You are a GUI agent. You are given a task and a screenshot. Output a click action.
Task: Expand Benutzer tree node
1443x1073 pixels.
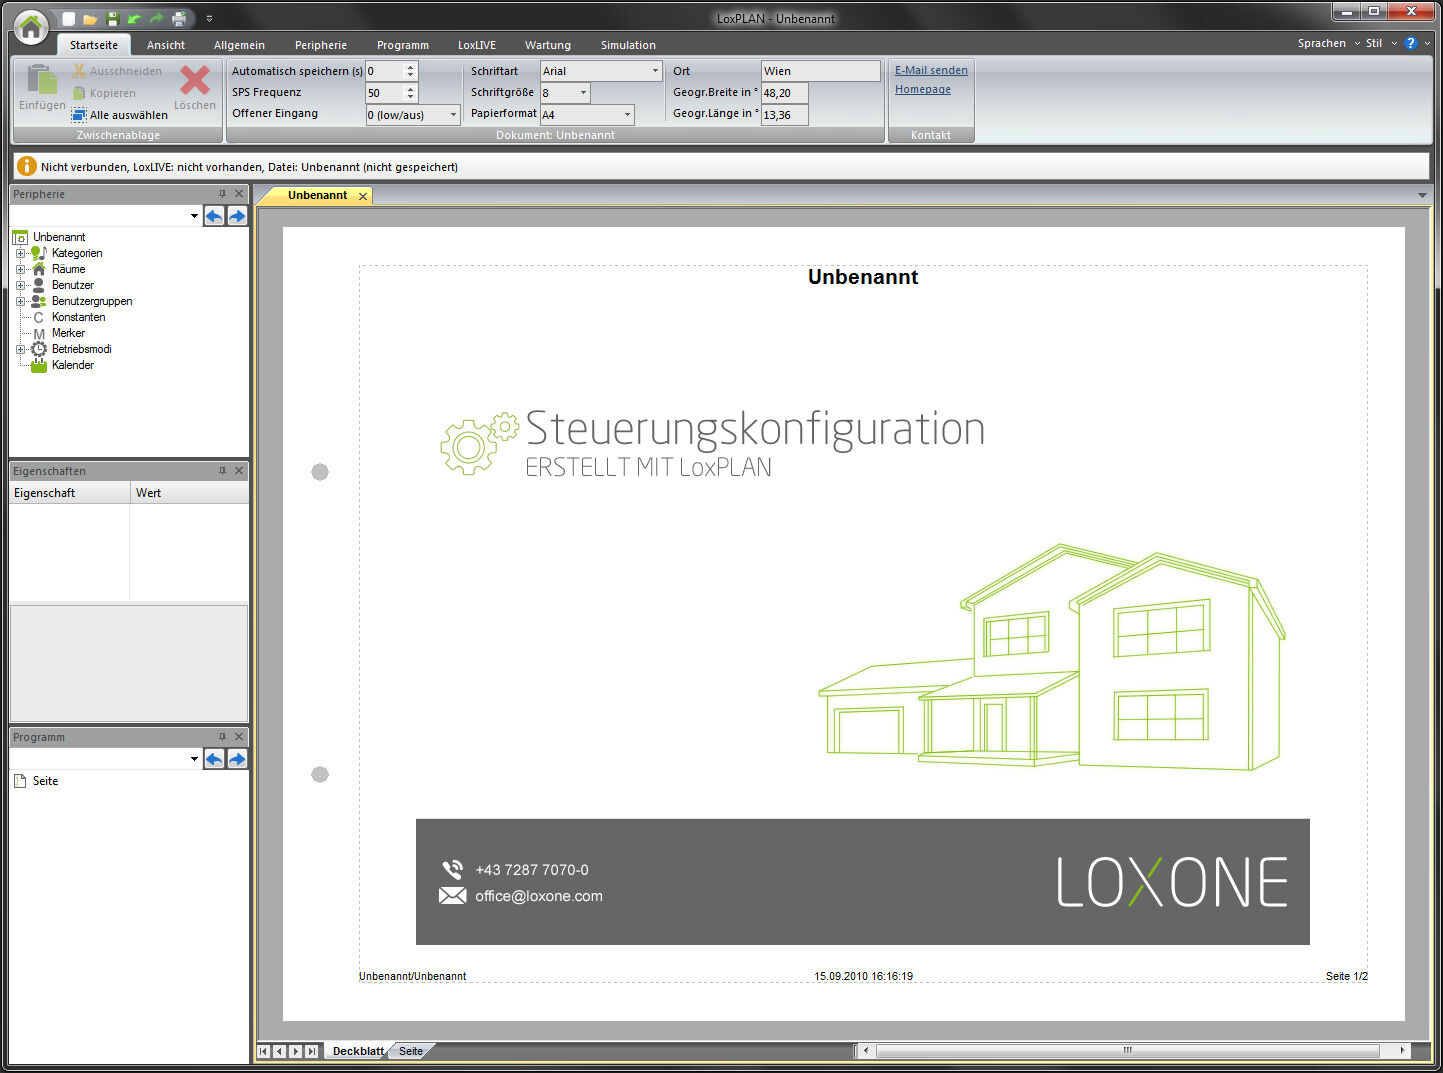pyautogui.click(x=20, y=285)
